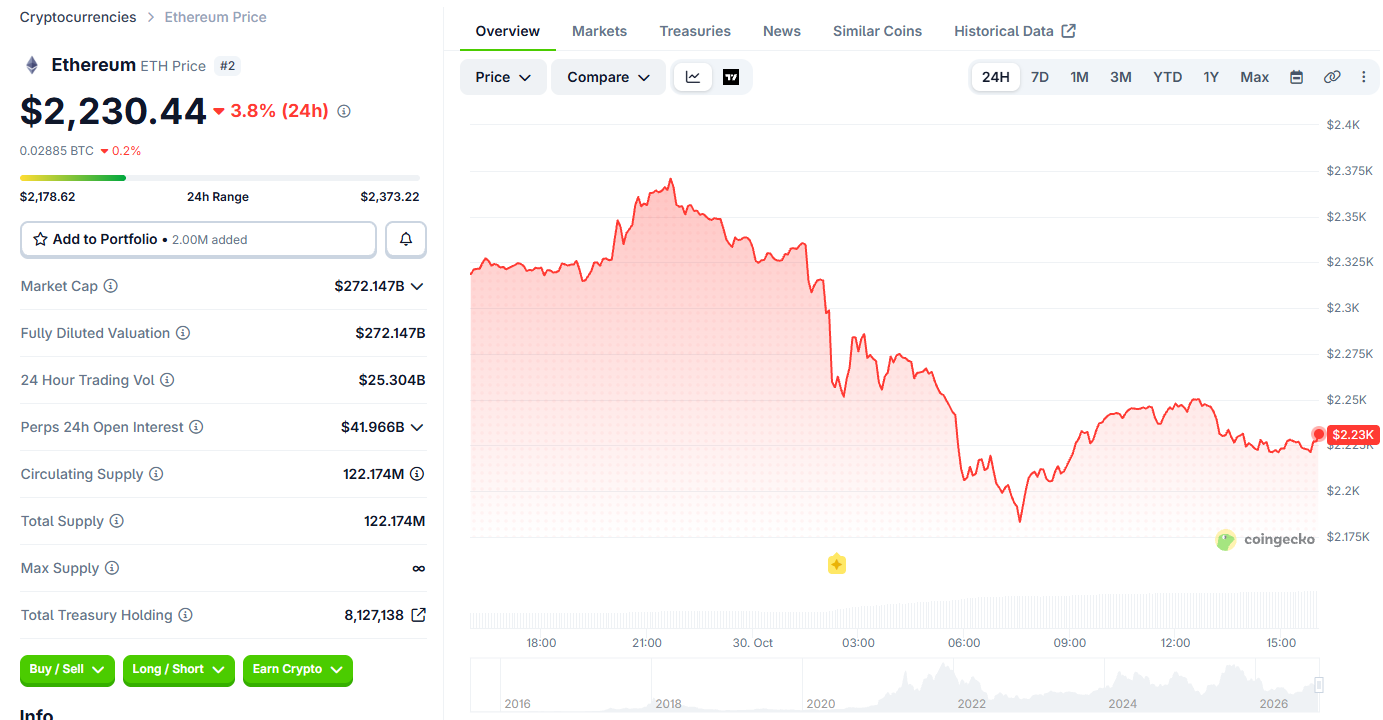
Task: Select the 7D time range
Action: click(1040, 77)
